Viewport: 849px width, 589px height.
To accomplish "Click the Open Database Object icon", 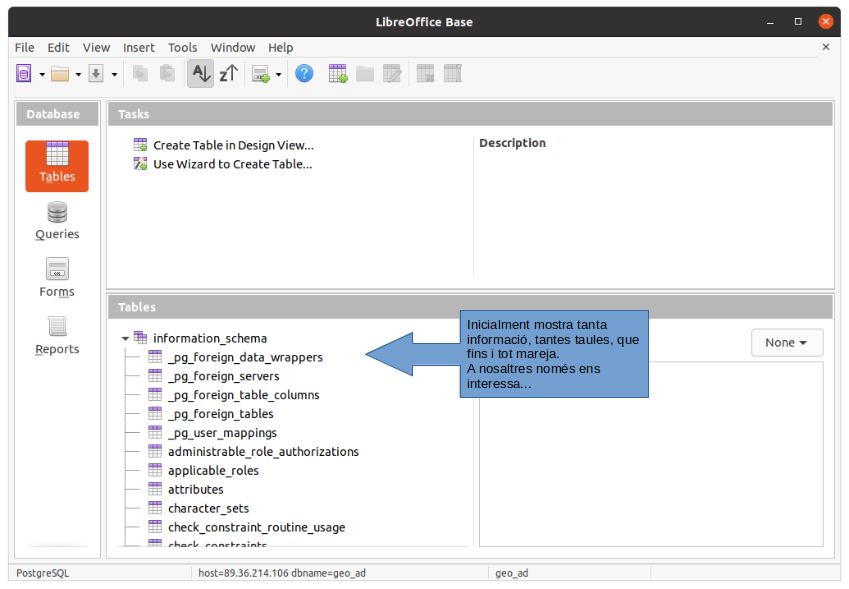I will click(365, 74).
